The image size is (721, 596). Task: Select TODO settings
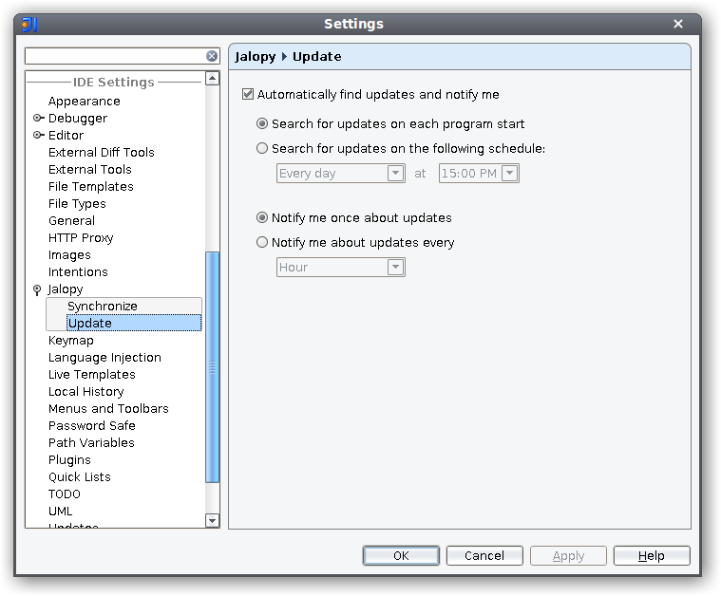click(x=64, y=494)
